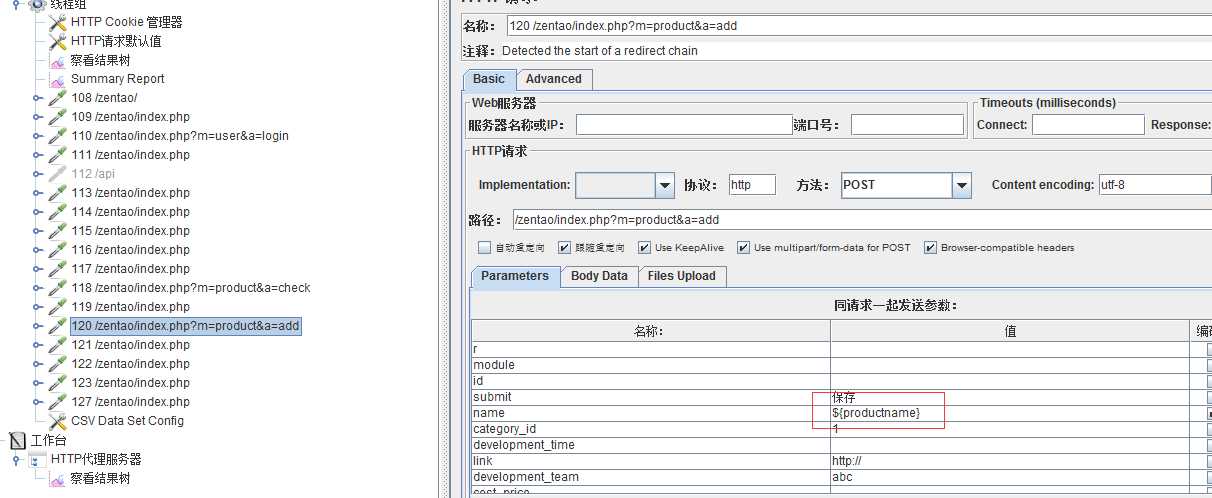Click sampler icon for 123 /zentao/index.php

58,383
